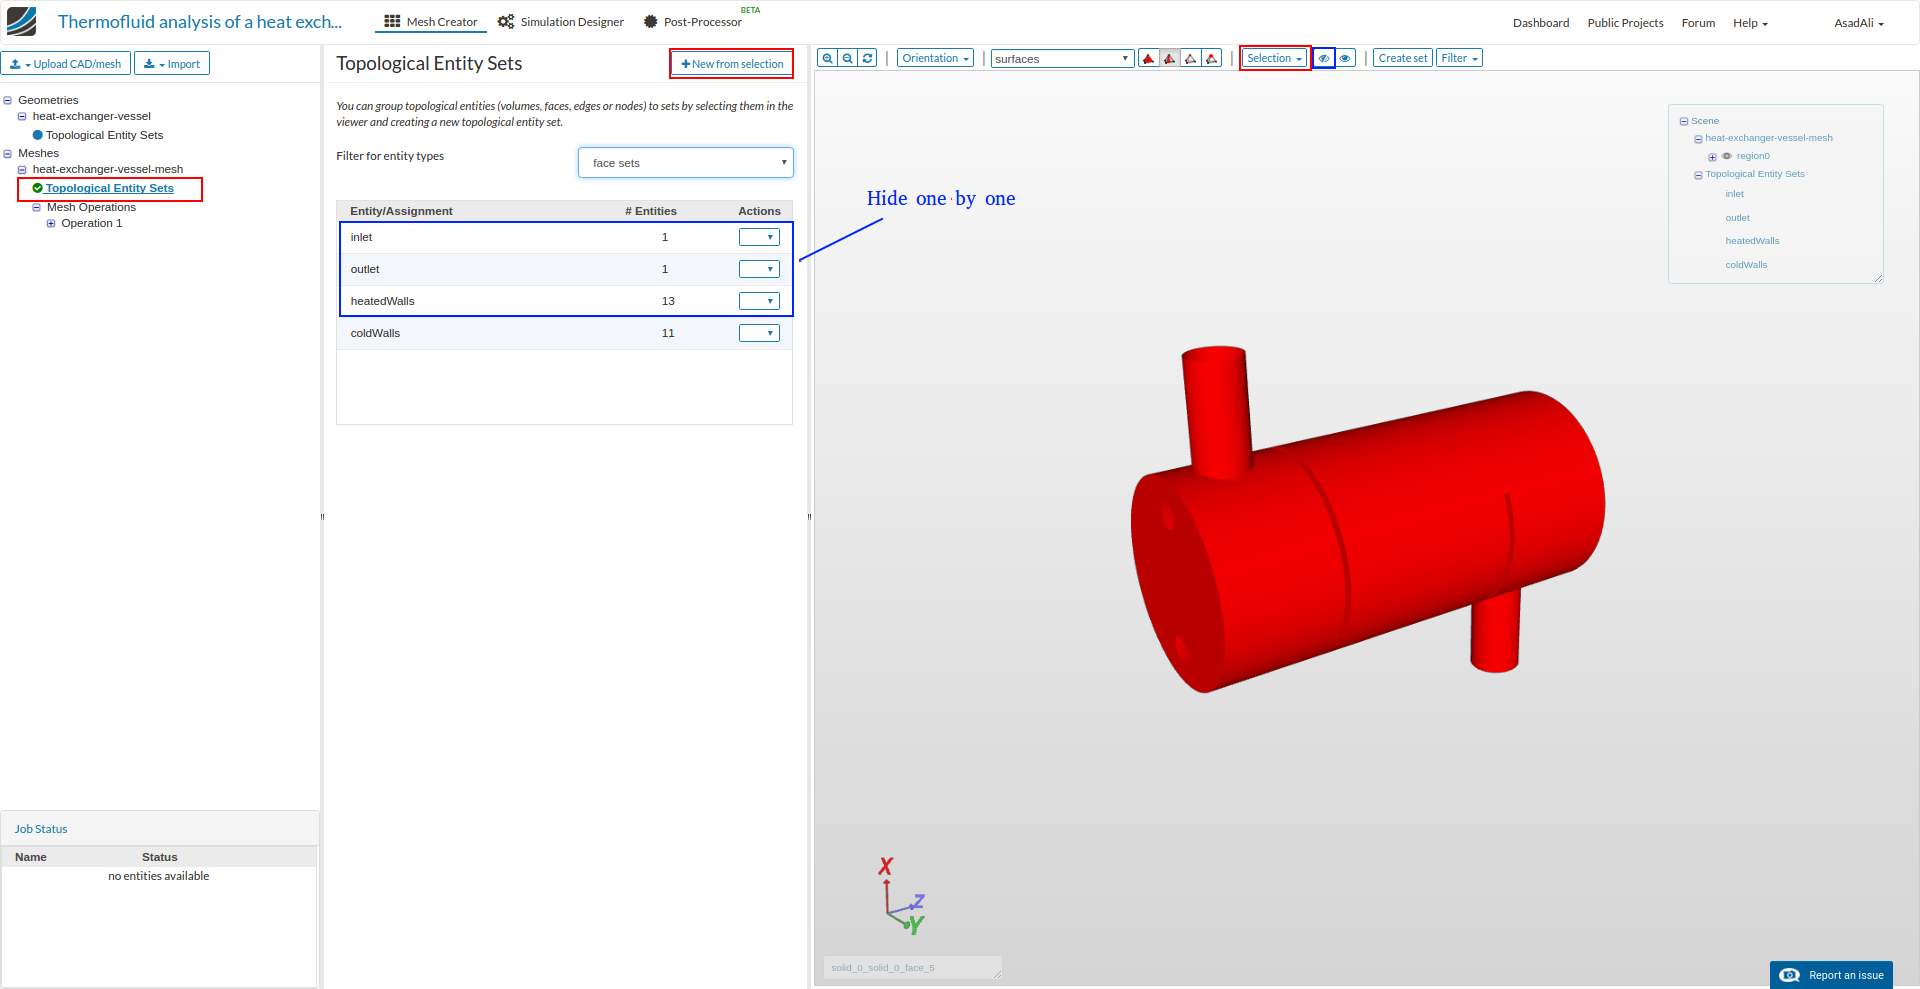Select the surface-points render mode icon
Image resolution: width=1920 pixels, height=989 pixels.
(1211, 58)
